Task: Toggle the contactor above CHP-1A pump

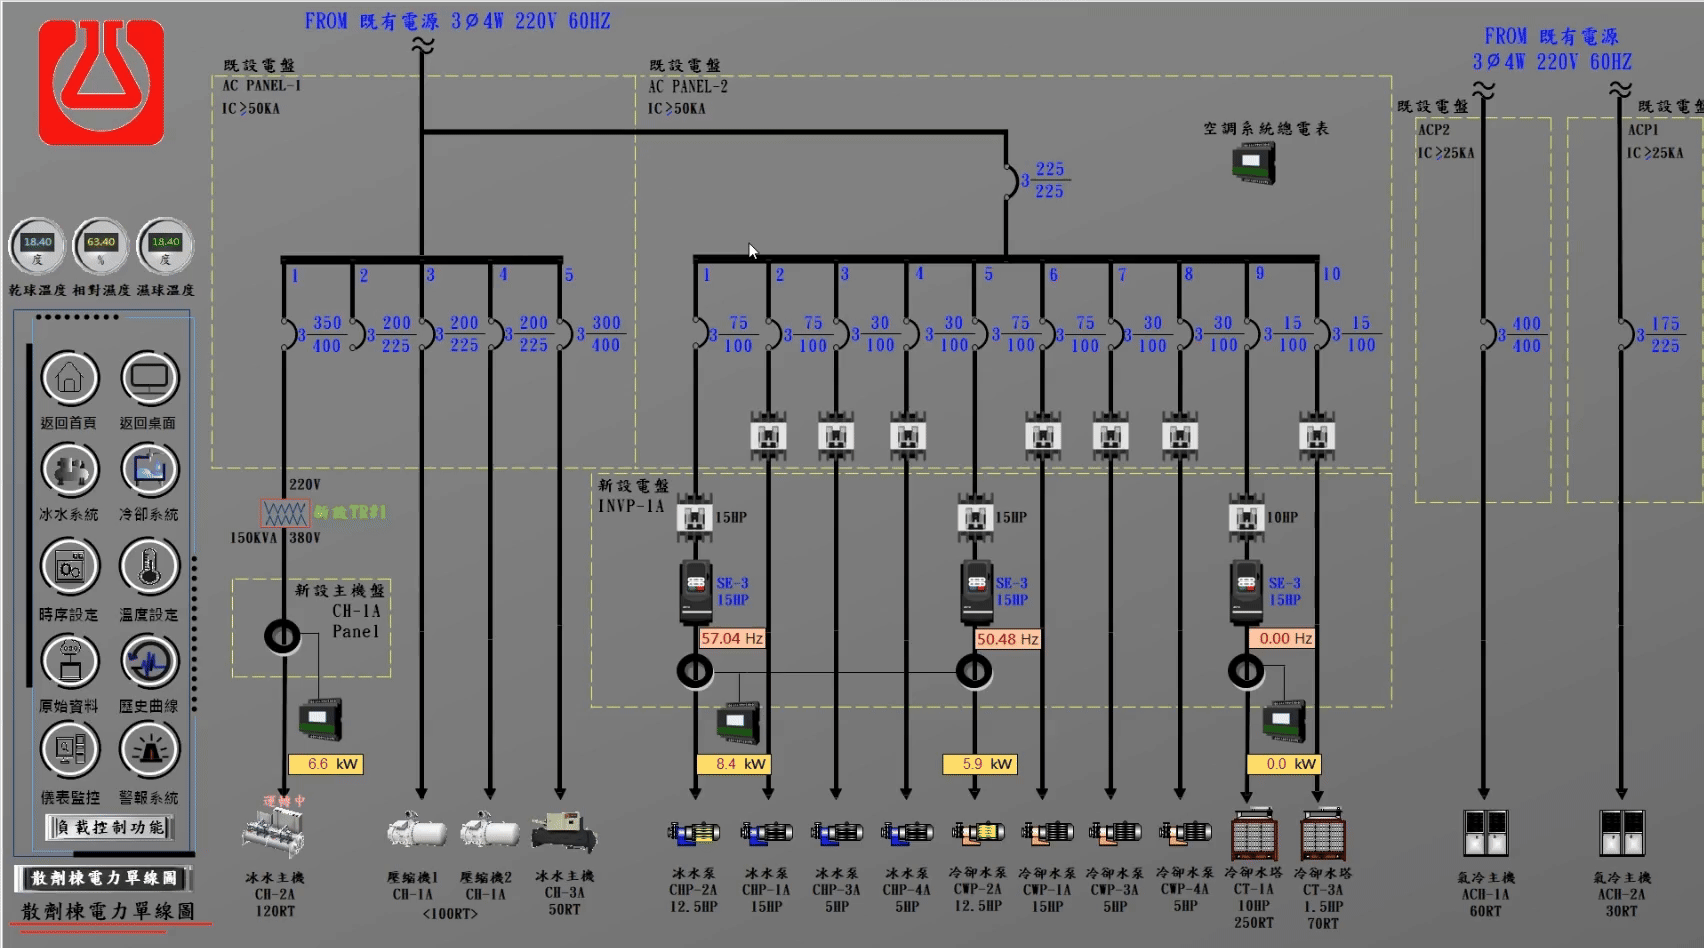Action: coord(768,436)
